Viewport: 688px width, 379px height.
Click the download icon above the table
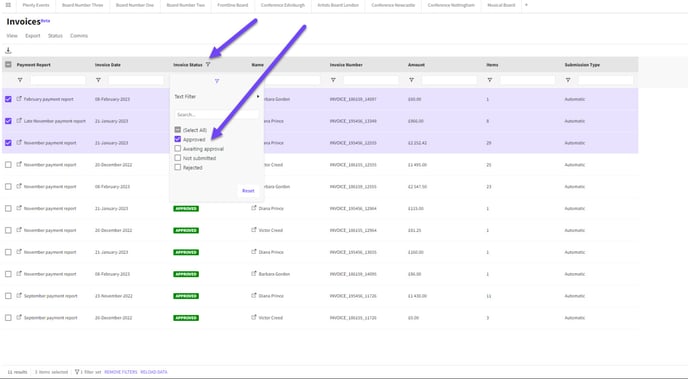click(8, 50)
